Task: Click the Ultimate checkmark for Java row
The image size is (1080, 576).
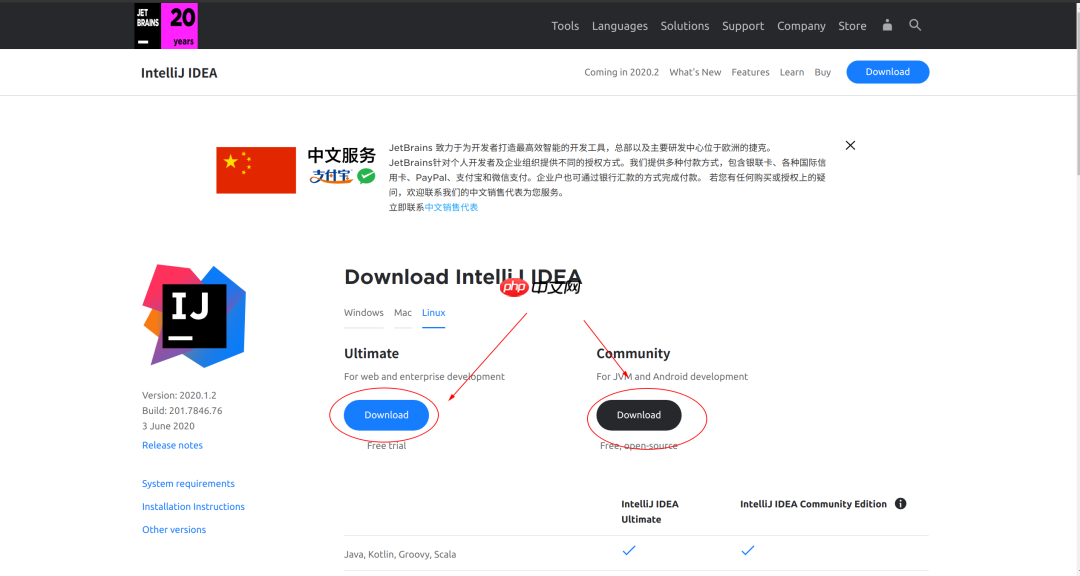Action: (629, 551)
